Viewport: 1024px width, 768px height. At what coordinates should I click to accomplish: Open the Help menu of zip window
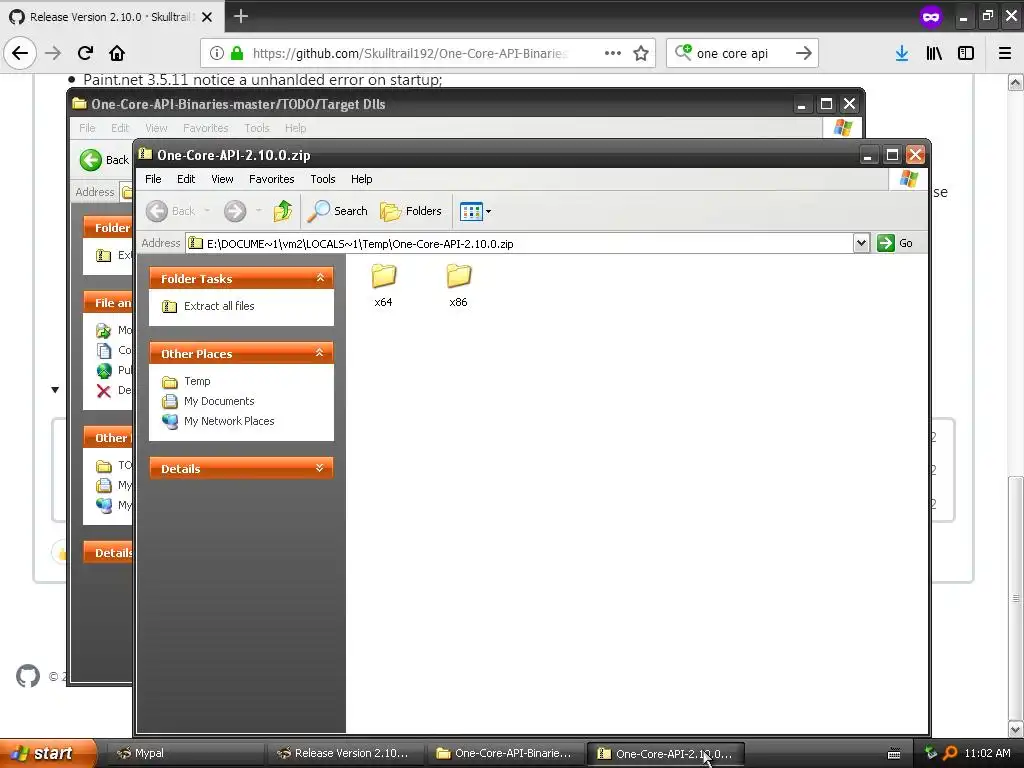(361, 179)
